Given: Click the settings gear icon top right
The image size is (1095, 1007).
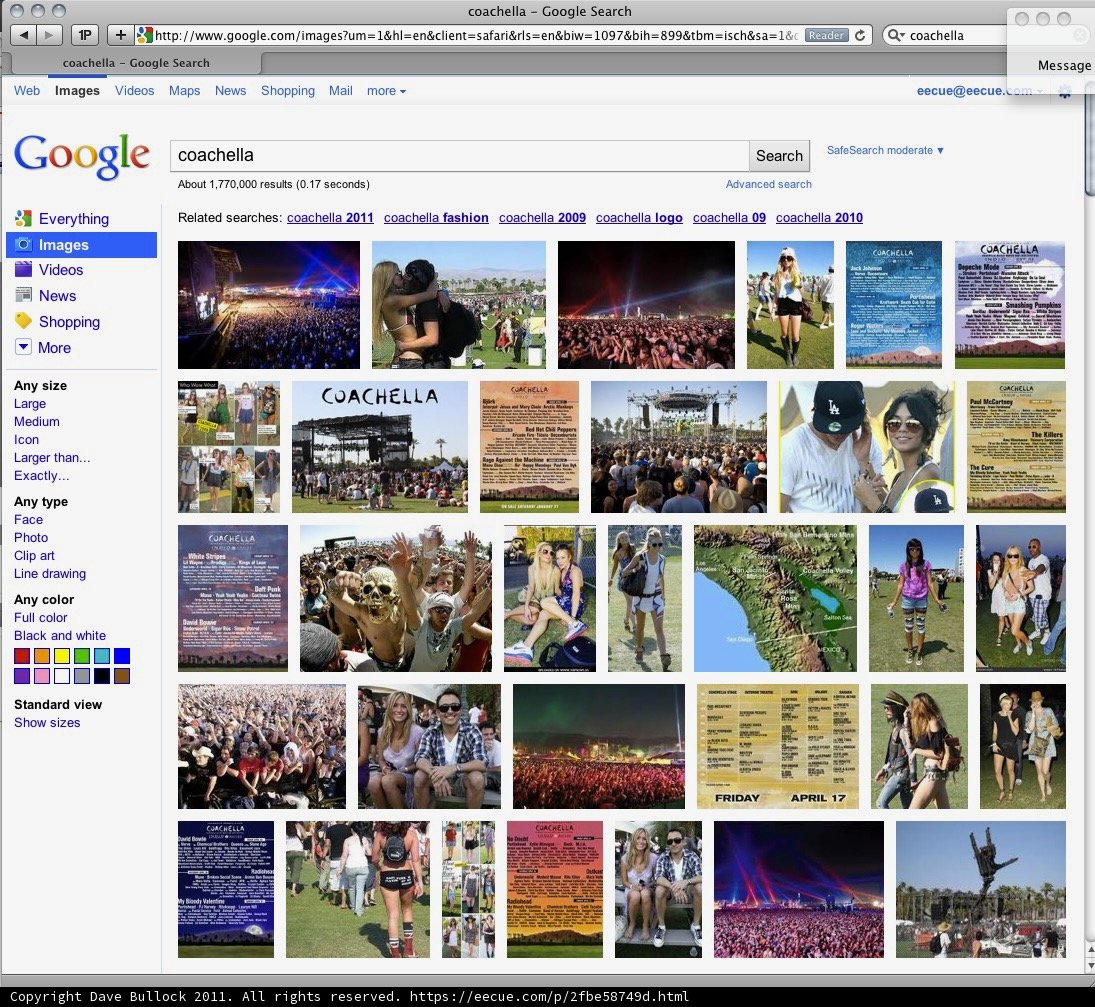Looking at the screenshot, I should (1064, 91).
